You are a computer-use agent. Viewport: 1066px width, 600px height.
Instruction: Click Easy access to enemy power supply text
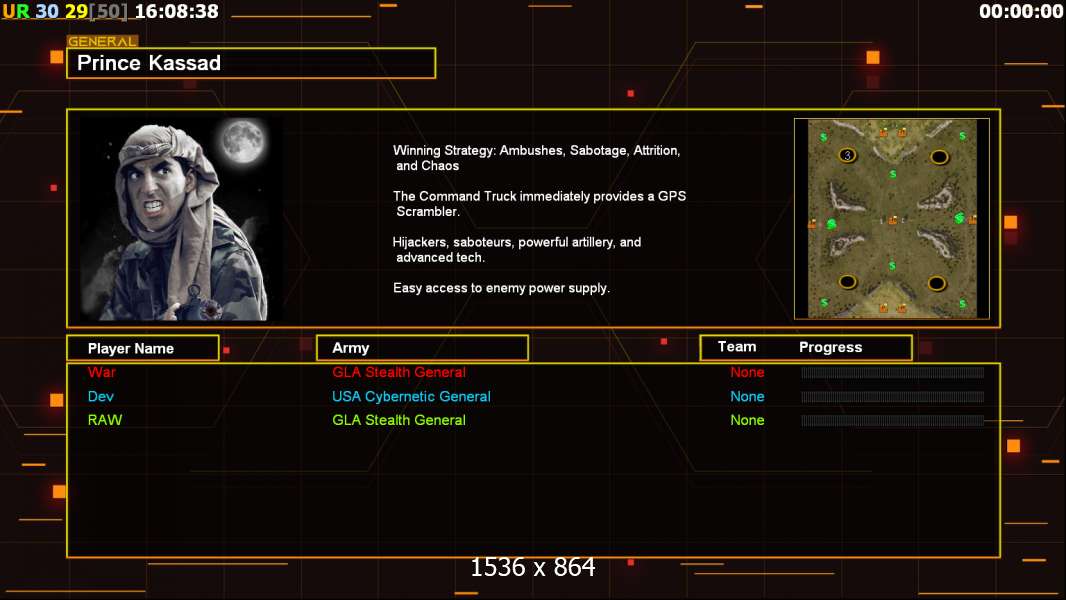tap(501, 288)
